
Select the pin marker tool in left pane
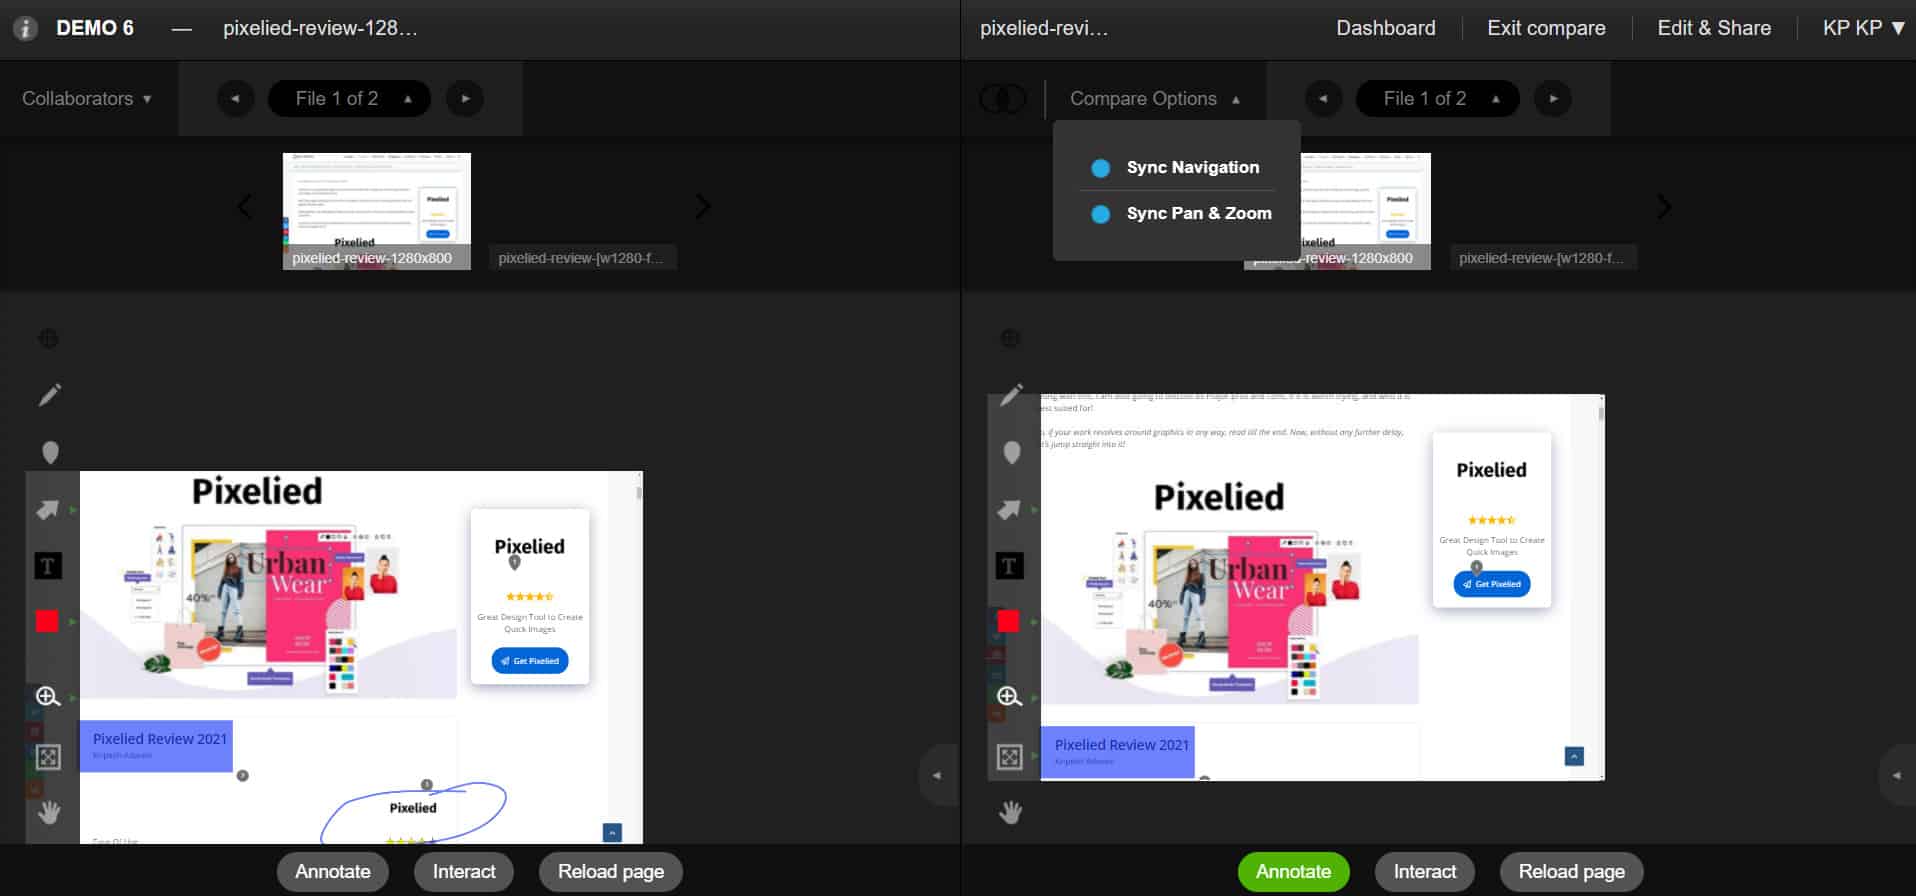49,453
